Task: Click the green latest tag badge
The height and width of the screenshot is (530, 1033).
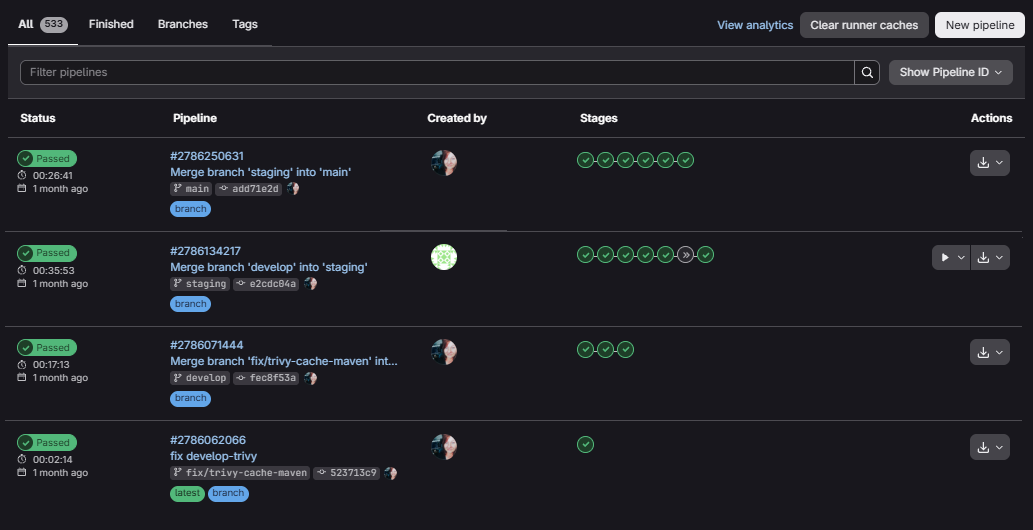Action: (x=187, y=493)
